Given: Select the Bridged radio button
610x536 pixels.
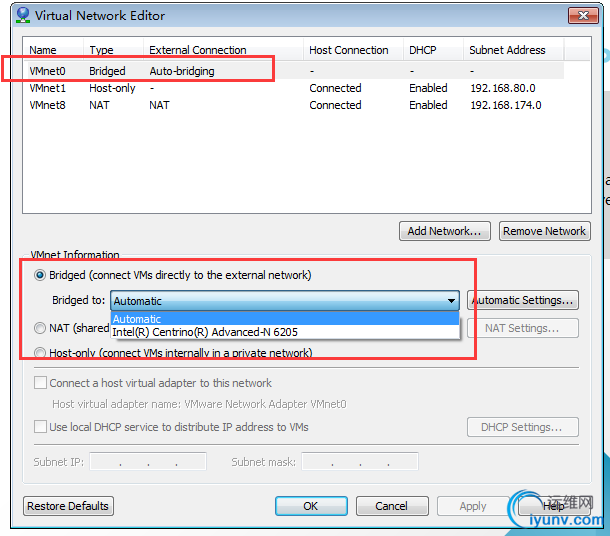Looking at the screenshot, I should (x=40, y=275).
